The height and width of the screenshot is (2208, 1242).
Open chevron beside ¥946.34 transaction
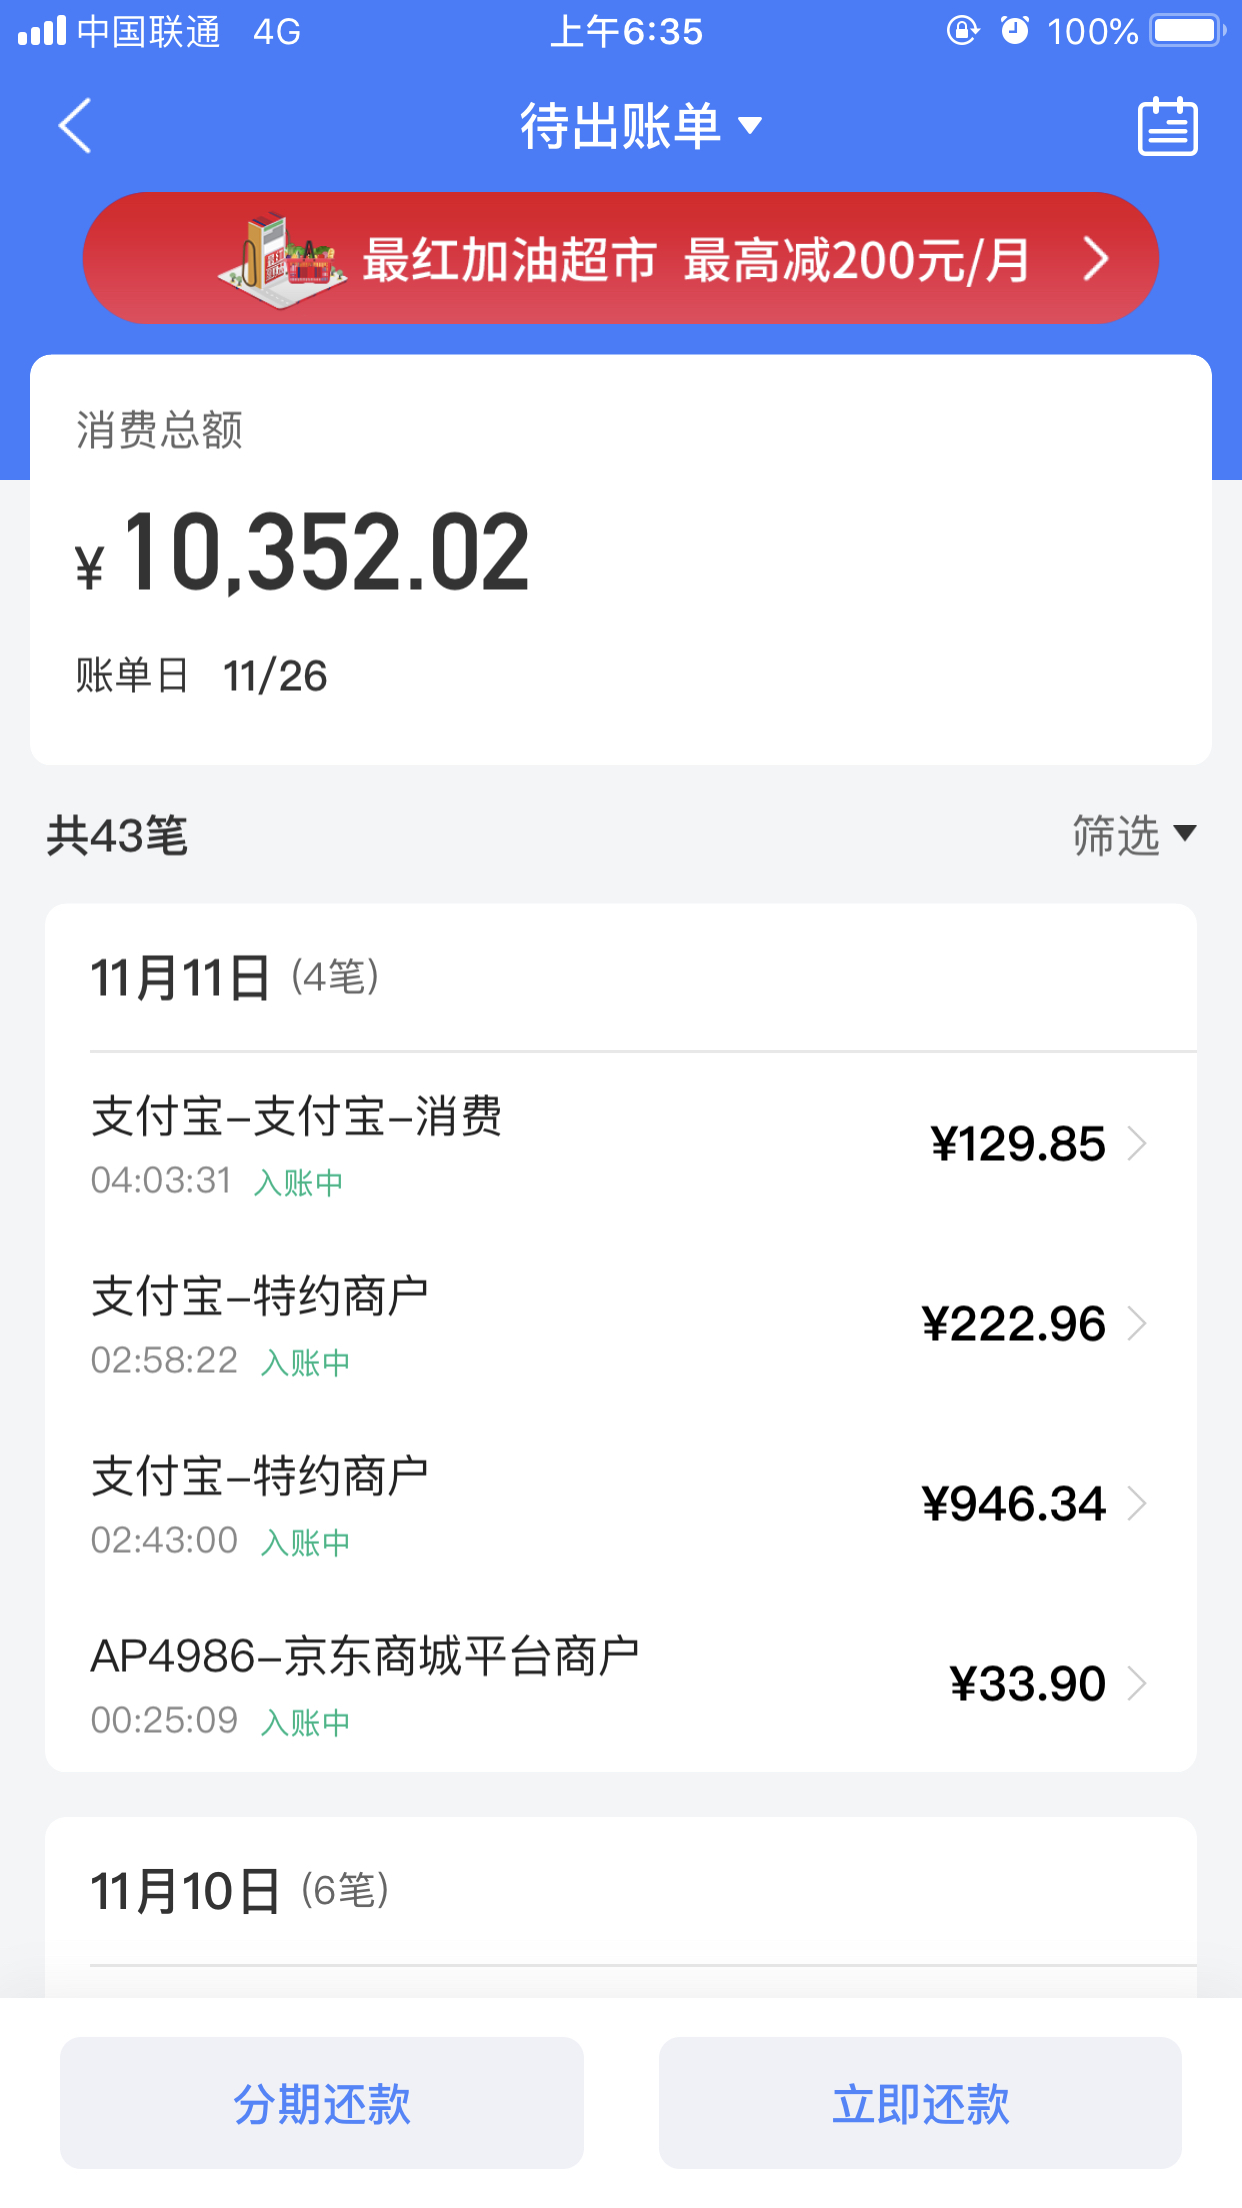click(1136, 1503)
